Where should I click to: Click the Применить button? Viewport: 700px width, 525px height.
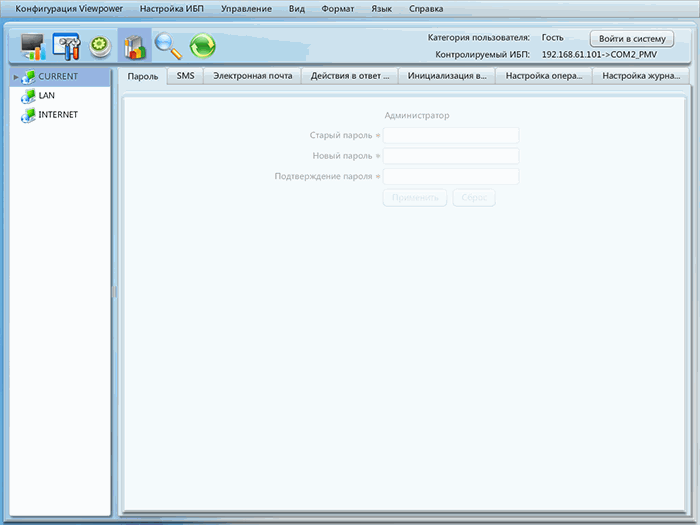coord(415,197)
